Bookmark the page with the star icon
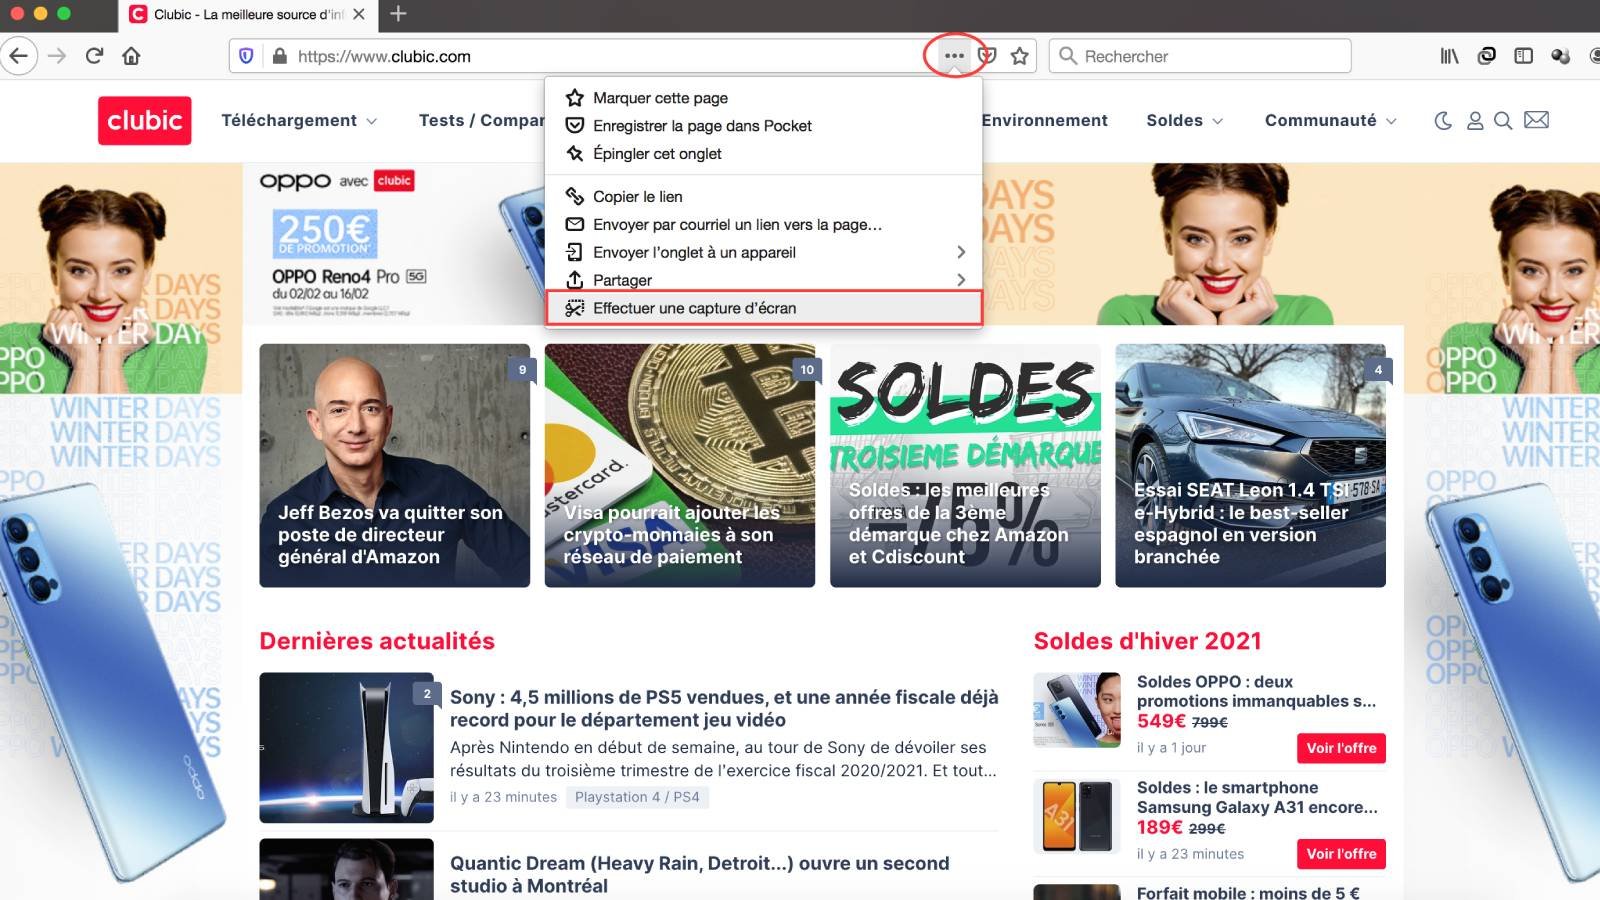The image size is (1600, 900). click(x=1019, y=57)
